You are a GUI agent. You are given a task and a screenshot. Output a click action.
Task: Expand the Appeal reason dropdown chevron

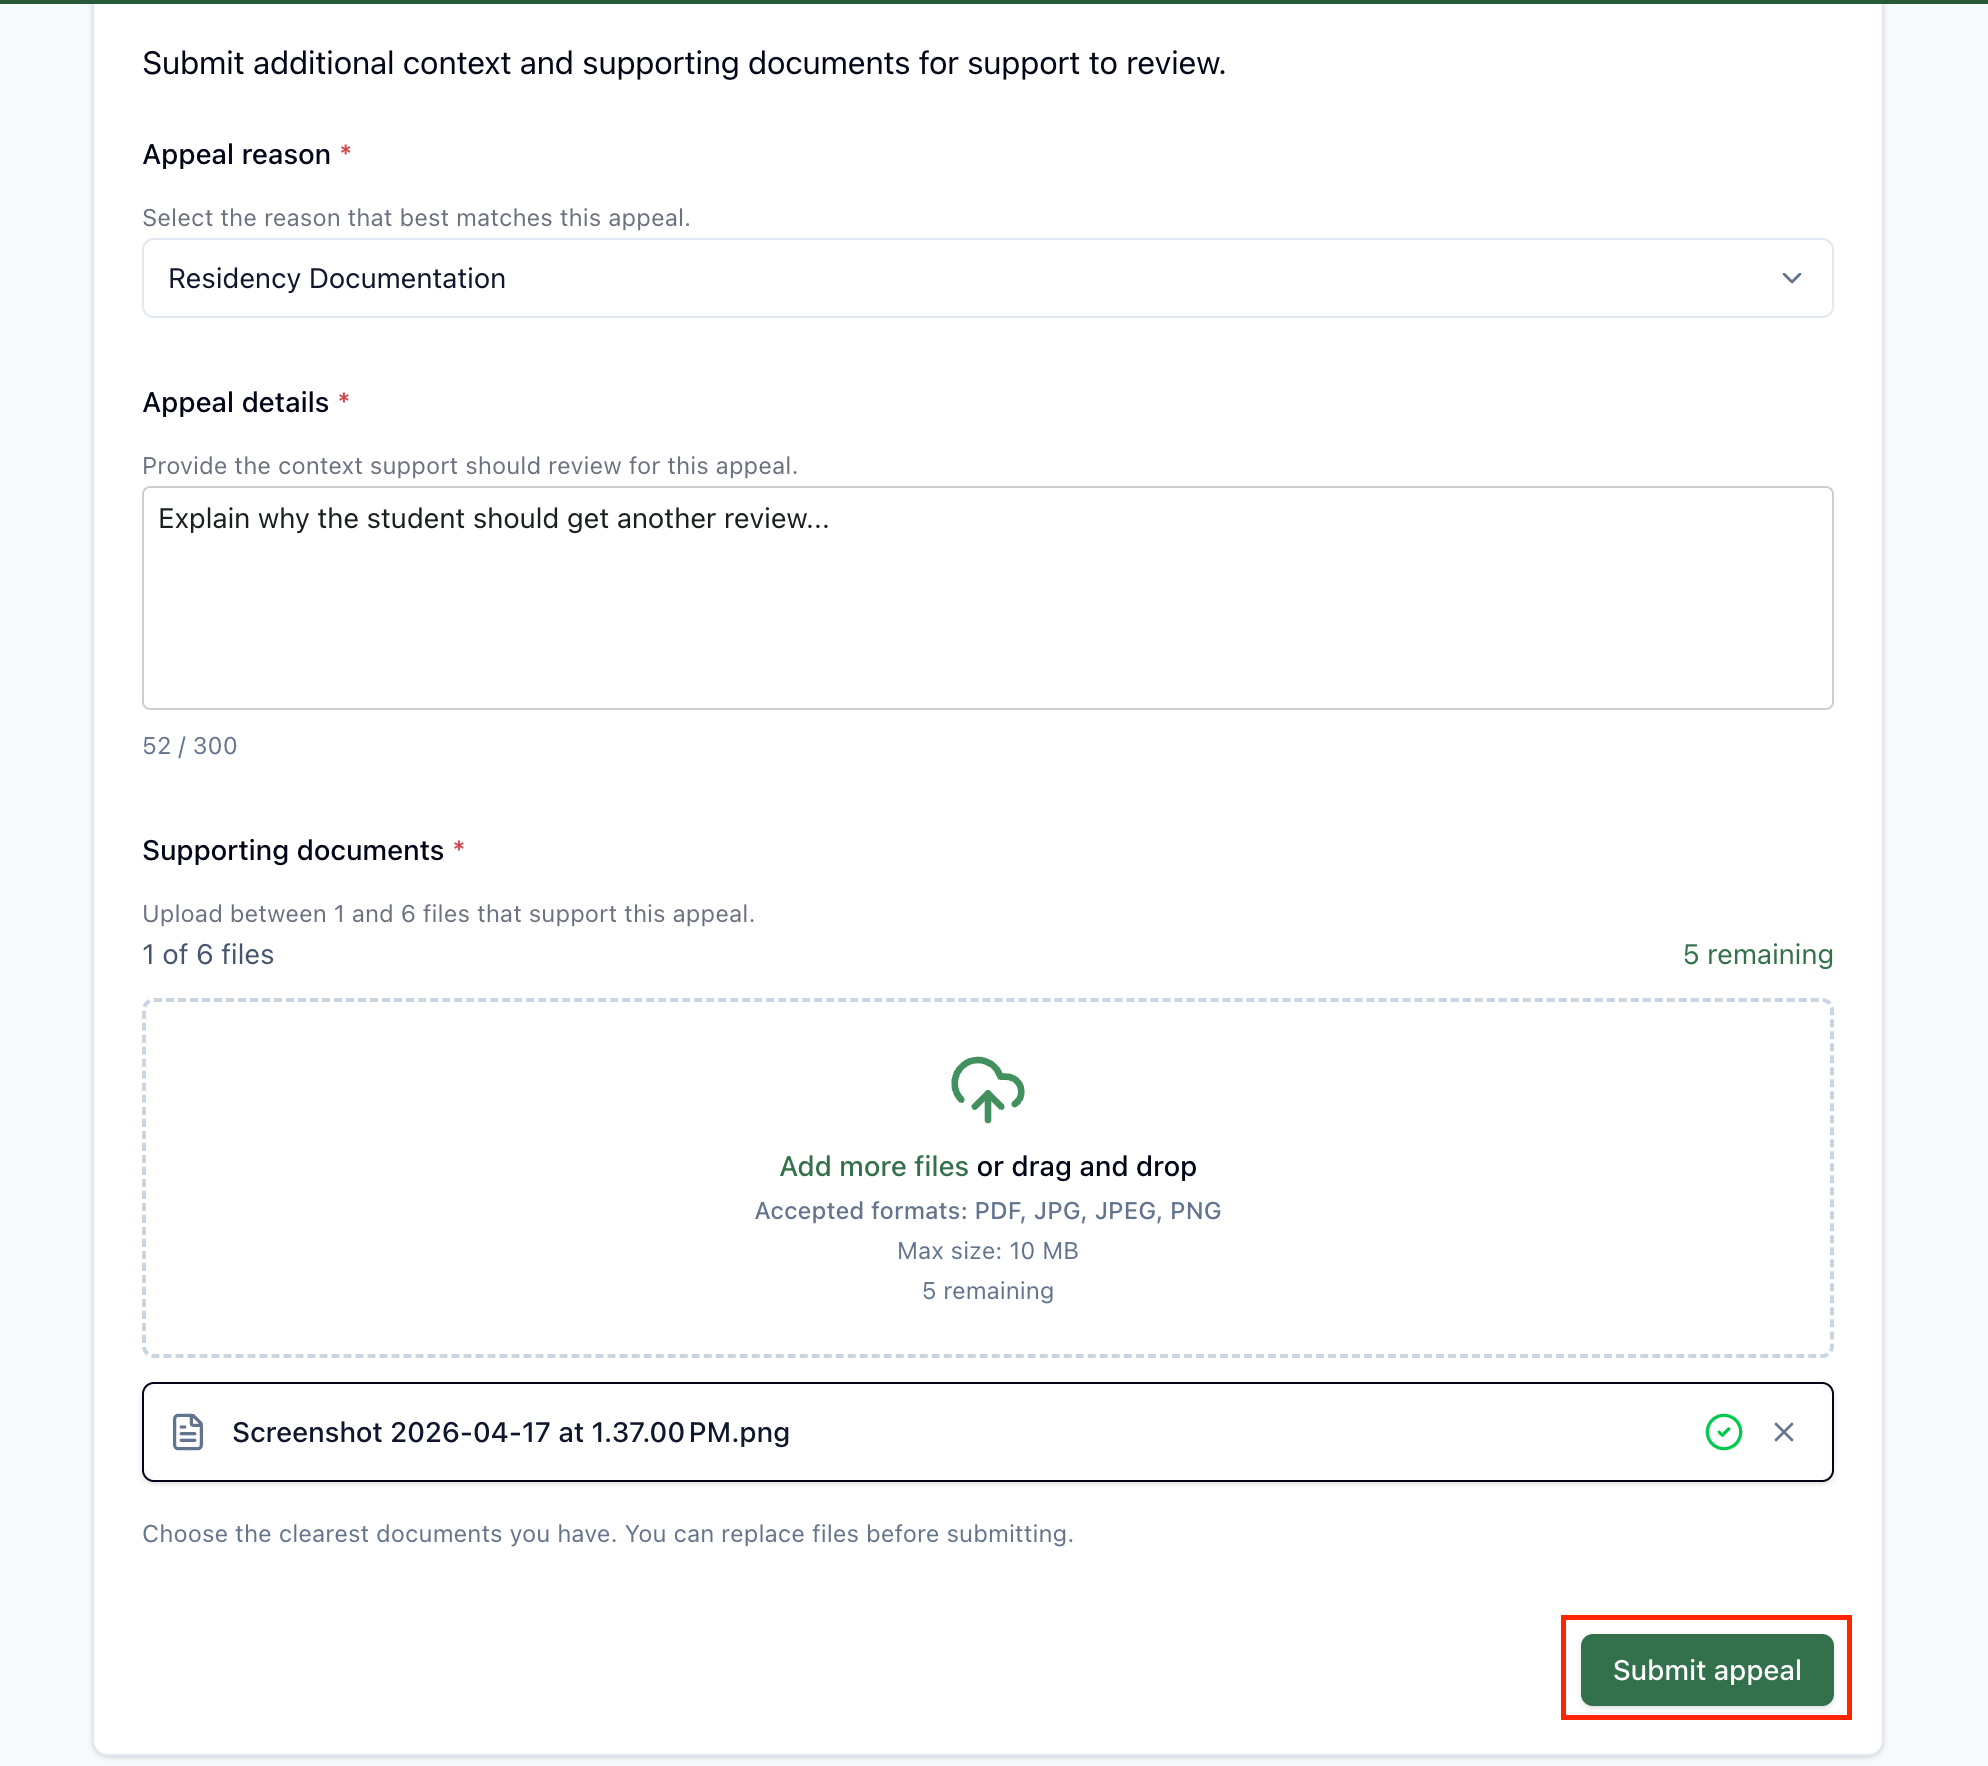pos(1791,278)
